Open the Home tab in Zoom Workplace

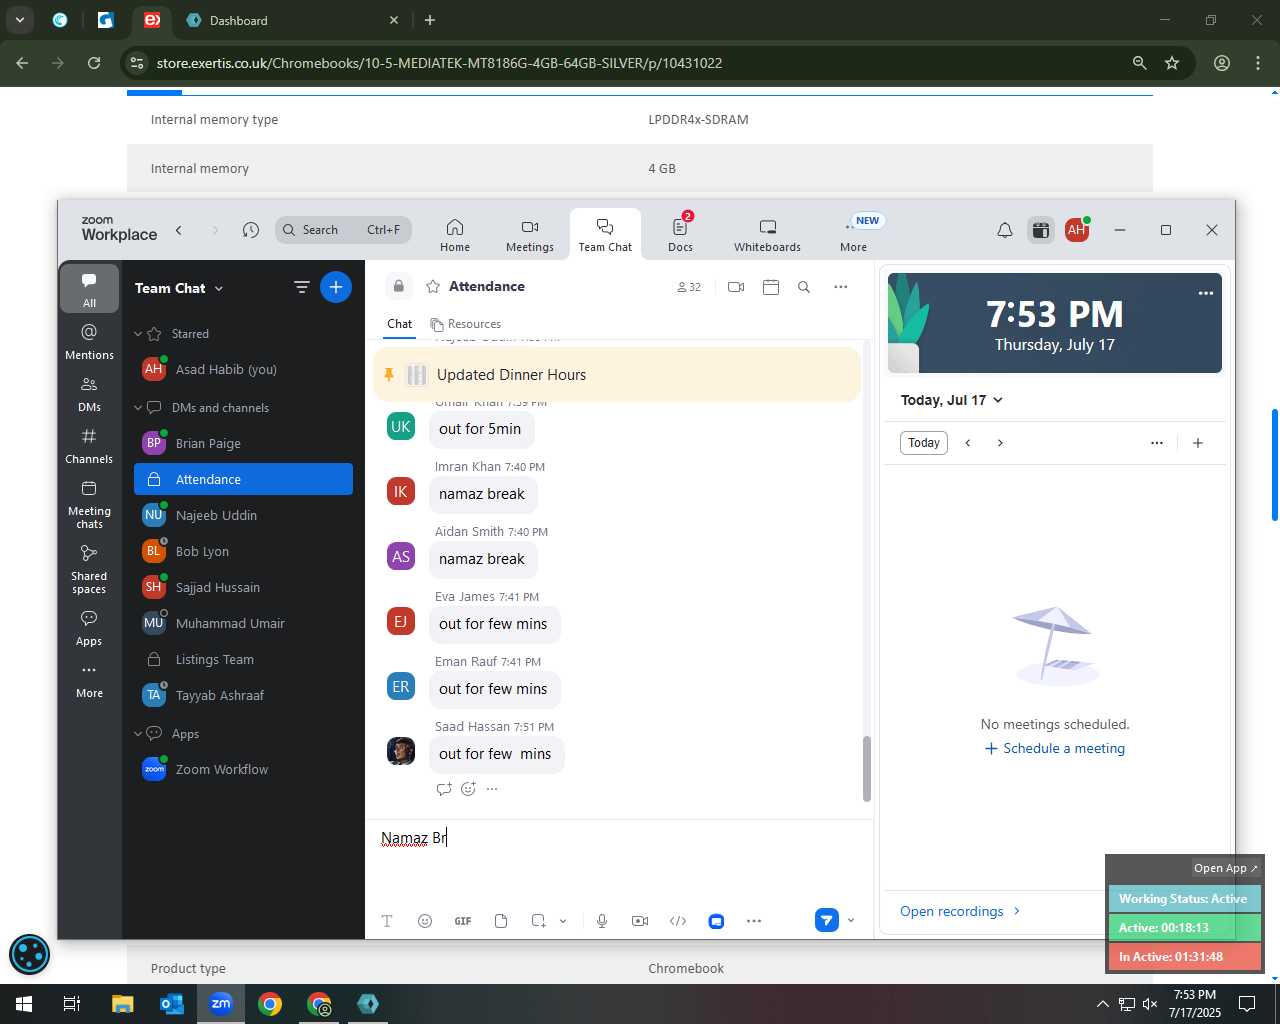tap(454, 235)
